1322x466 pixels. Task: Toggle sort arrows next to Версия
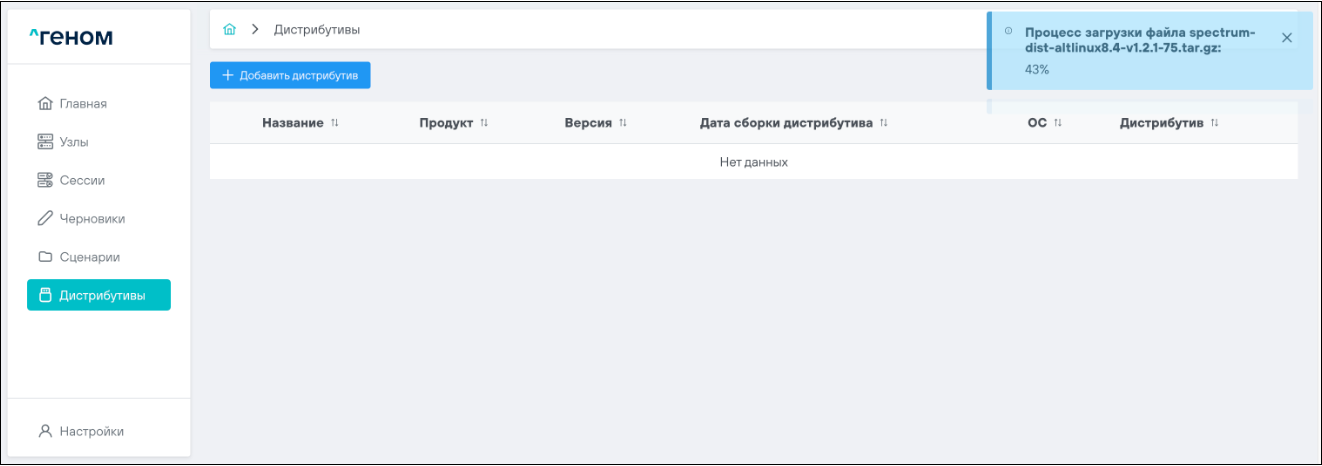click(622, 123)
